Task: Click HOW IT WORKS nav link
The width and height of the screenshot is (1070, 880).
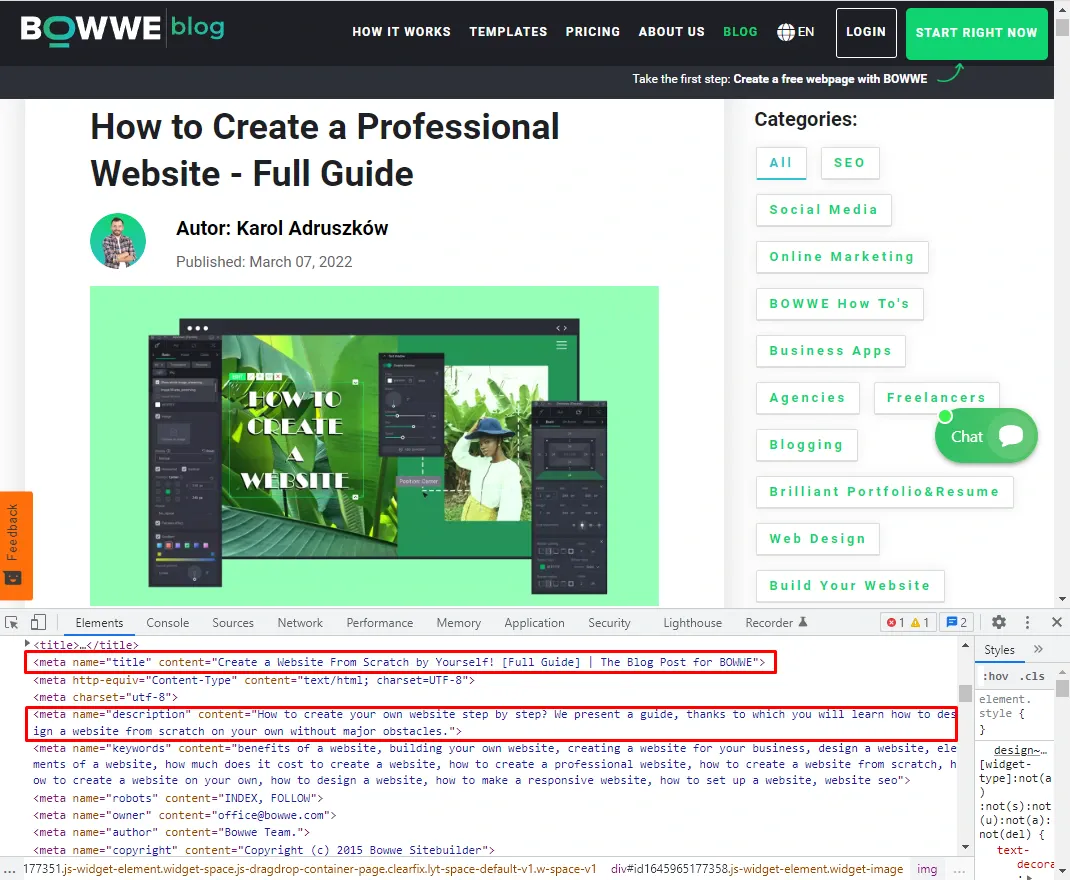Action: tap(401, 32)
